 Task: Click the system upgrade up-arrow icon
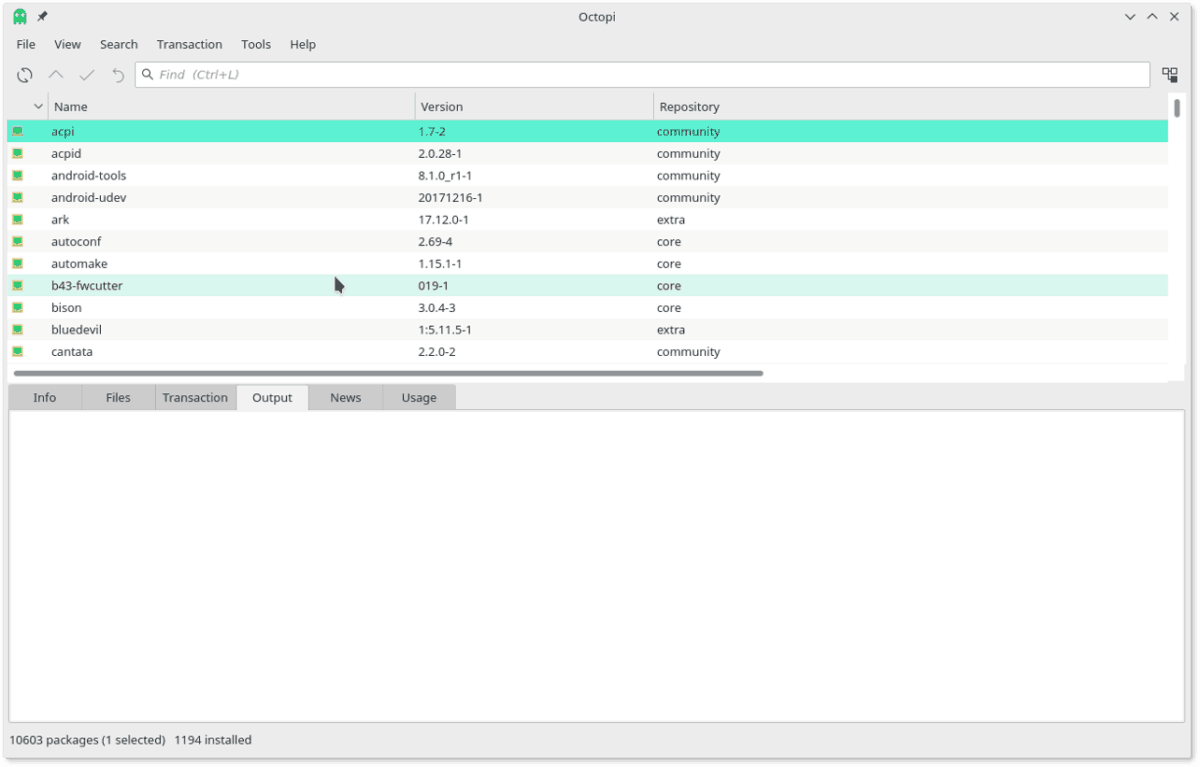tap(56, 75)
